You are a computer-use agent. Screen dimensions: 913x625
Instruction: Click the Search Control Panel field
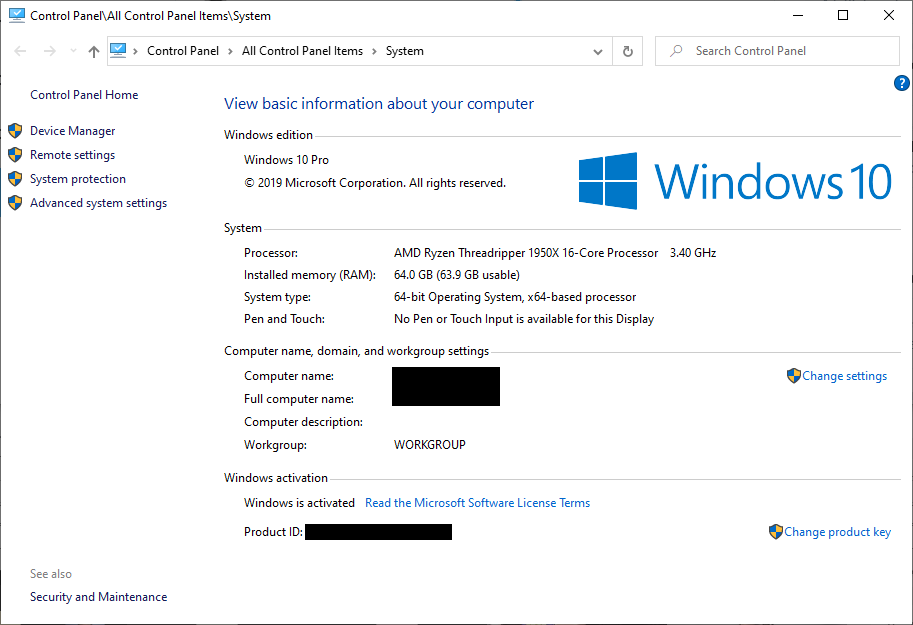(777, 51)
